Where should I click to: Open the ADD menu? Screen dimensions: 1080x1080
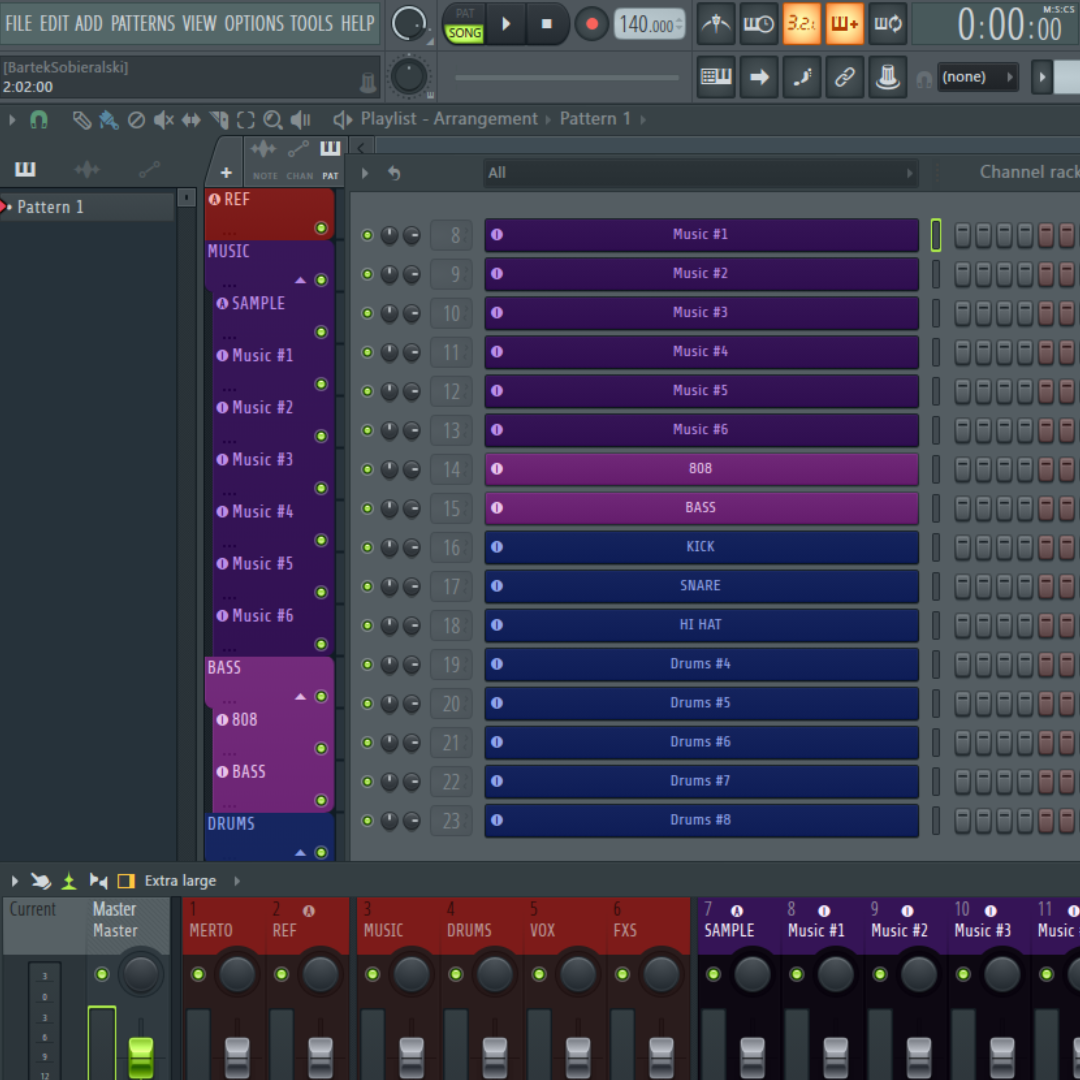pos(89,23)
